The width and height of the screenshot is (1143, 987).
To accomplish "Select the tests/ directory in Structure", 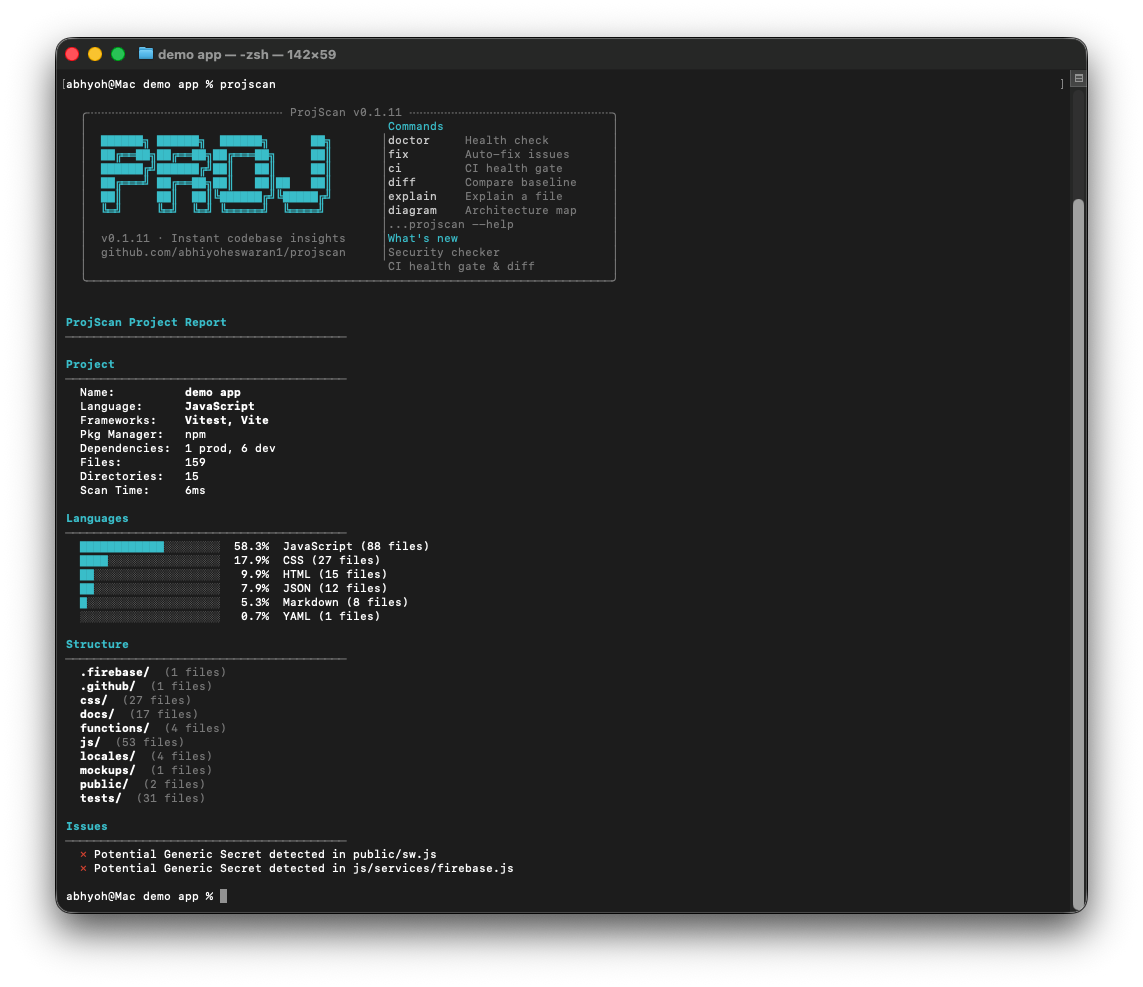I will pos(100,798).
